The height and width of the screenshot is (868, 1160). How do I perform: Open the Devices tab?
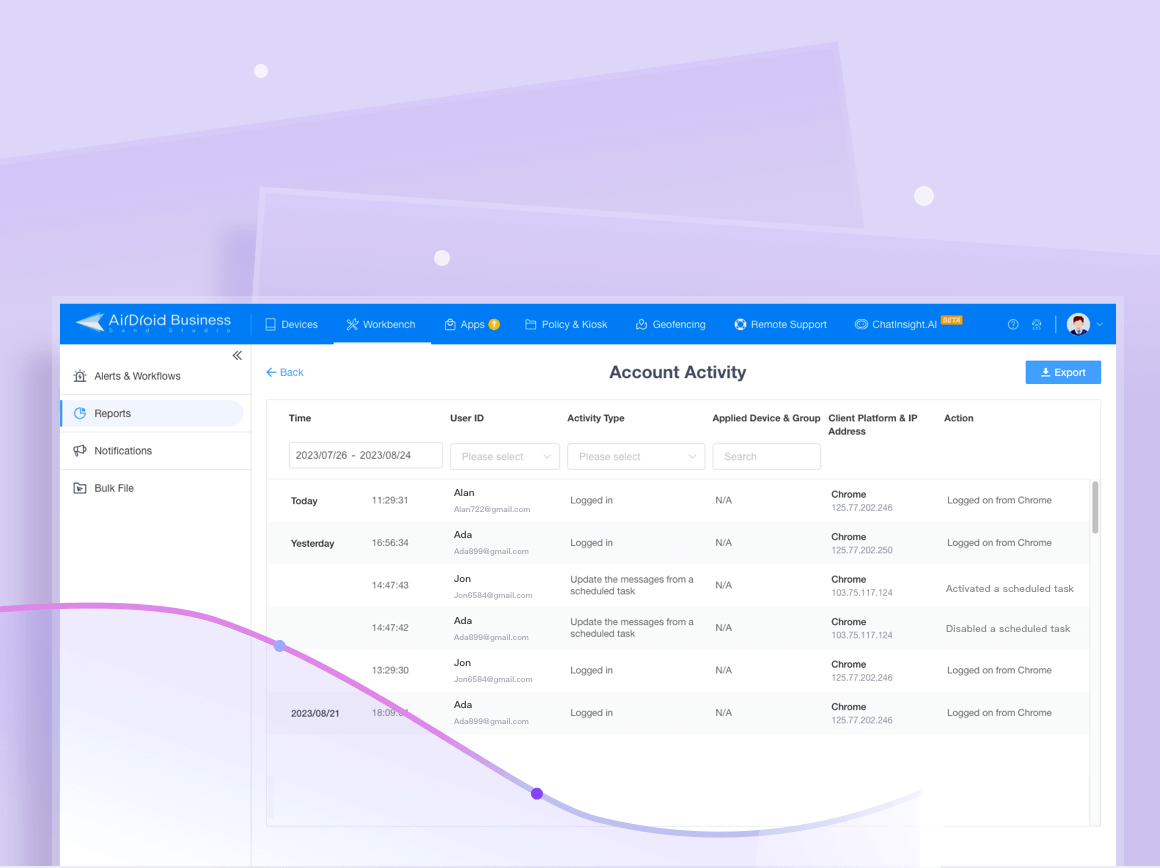click(x=291, y=324)
